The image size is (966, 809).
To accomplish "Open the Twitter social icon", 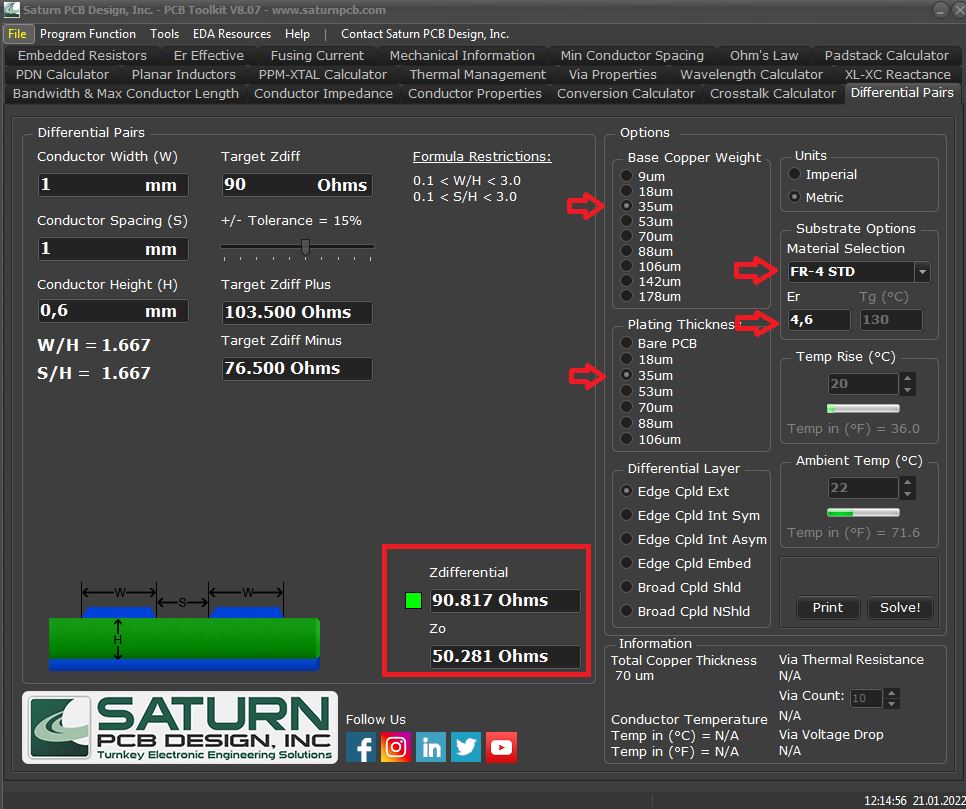I will pos(466,747).
